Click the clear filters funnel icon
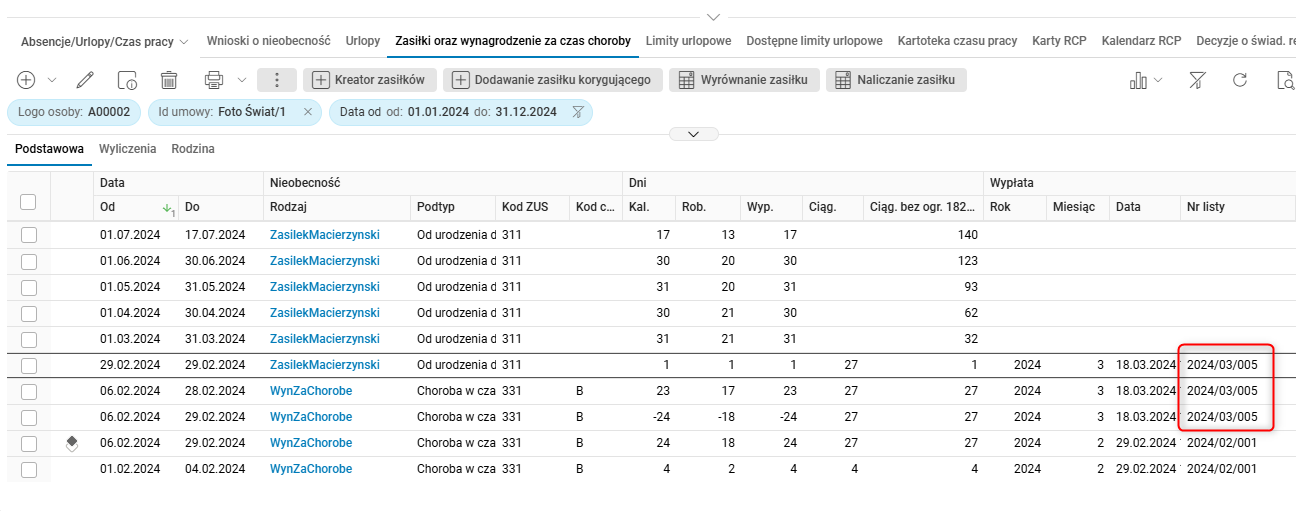 tap(1197, 80)
